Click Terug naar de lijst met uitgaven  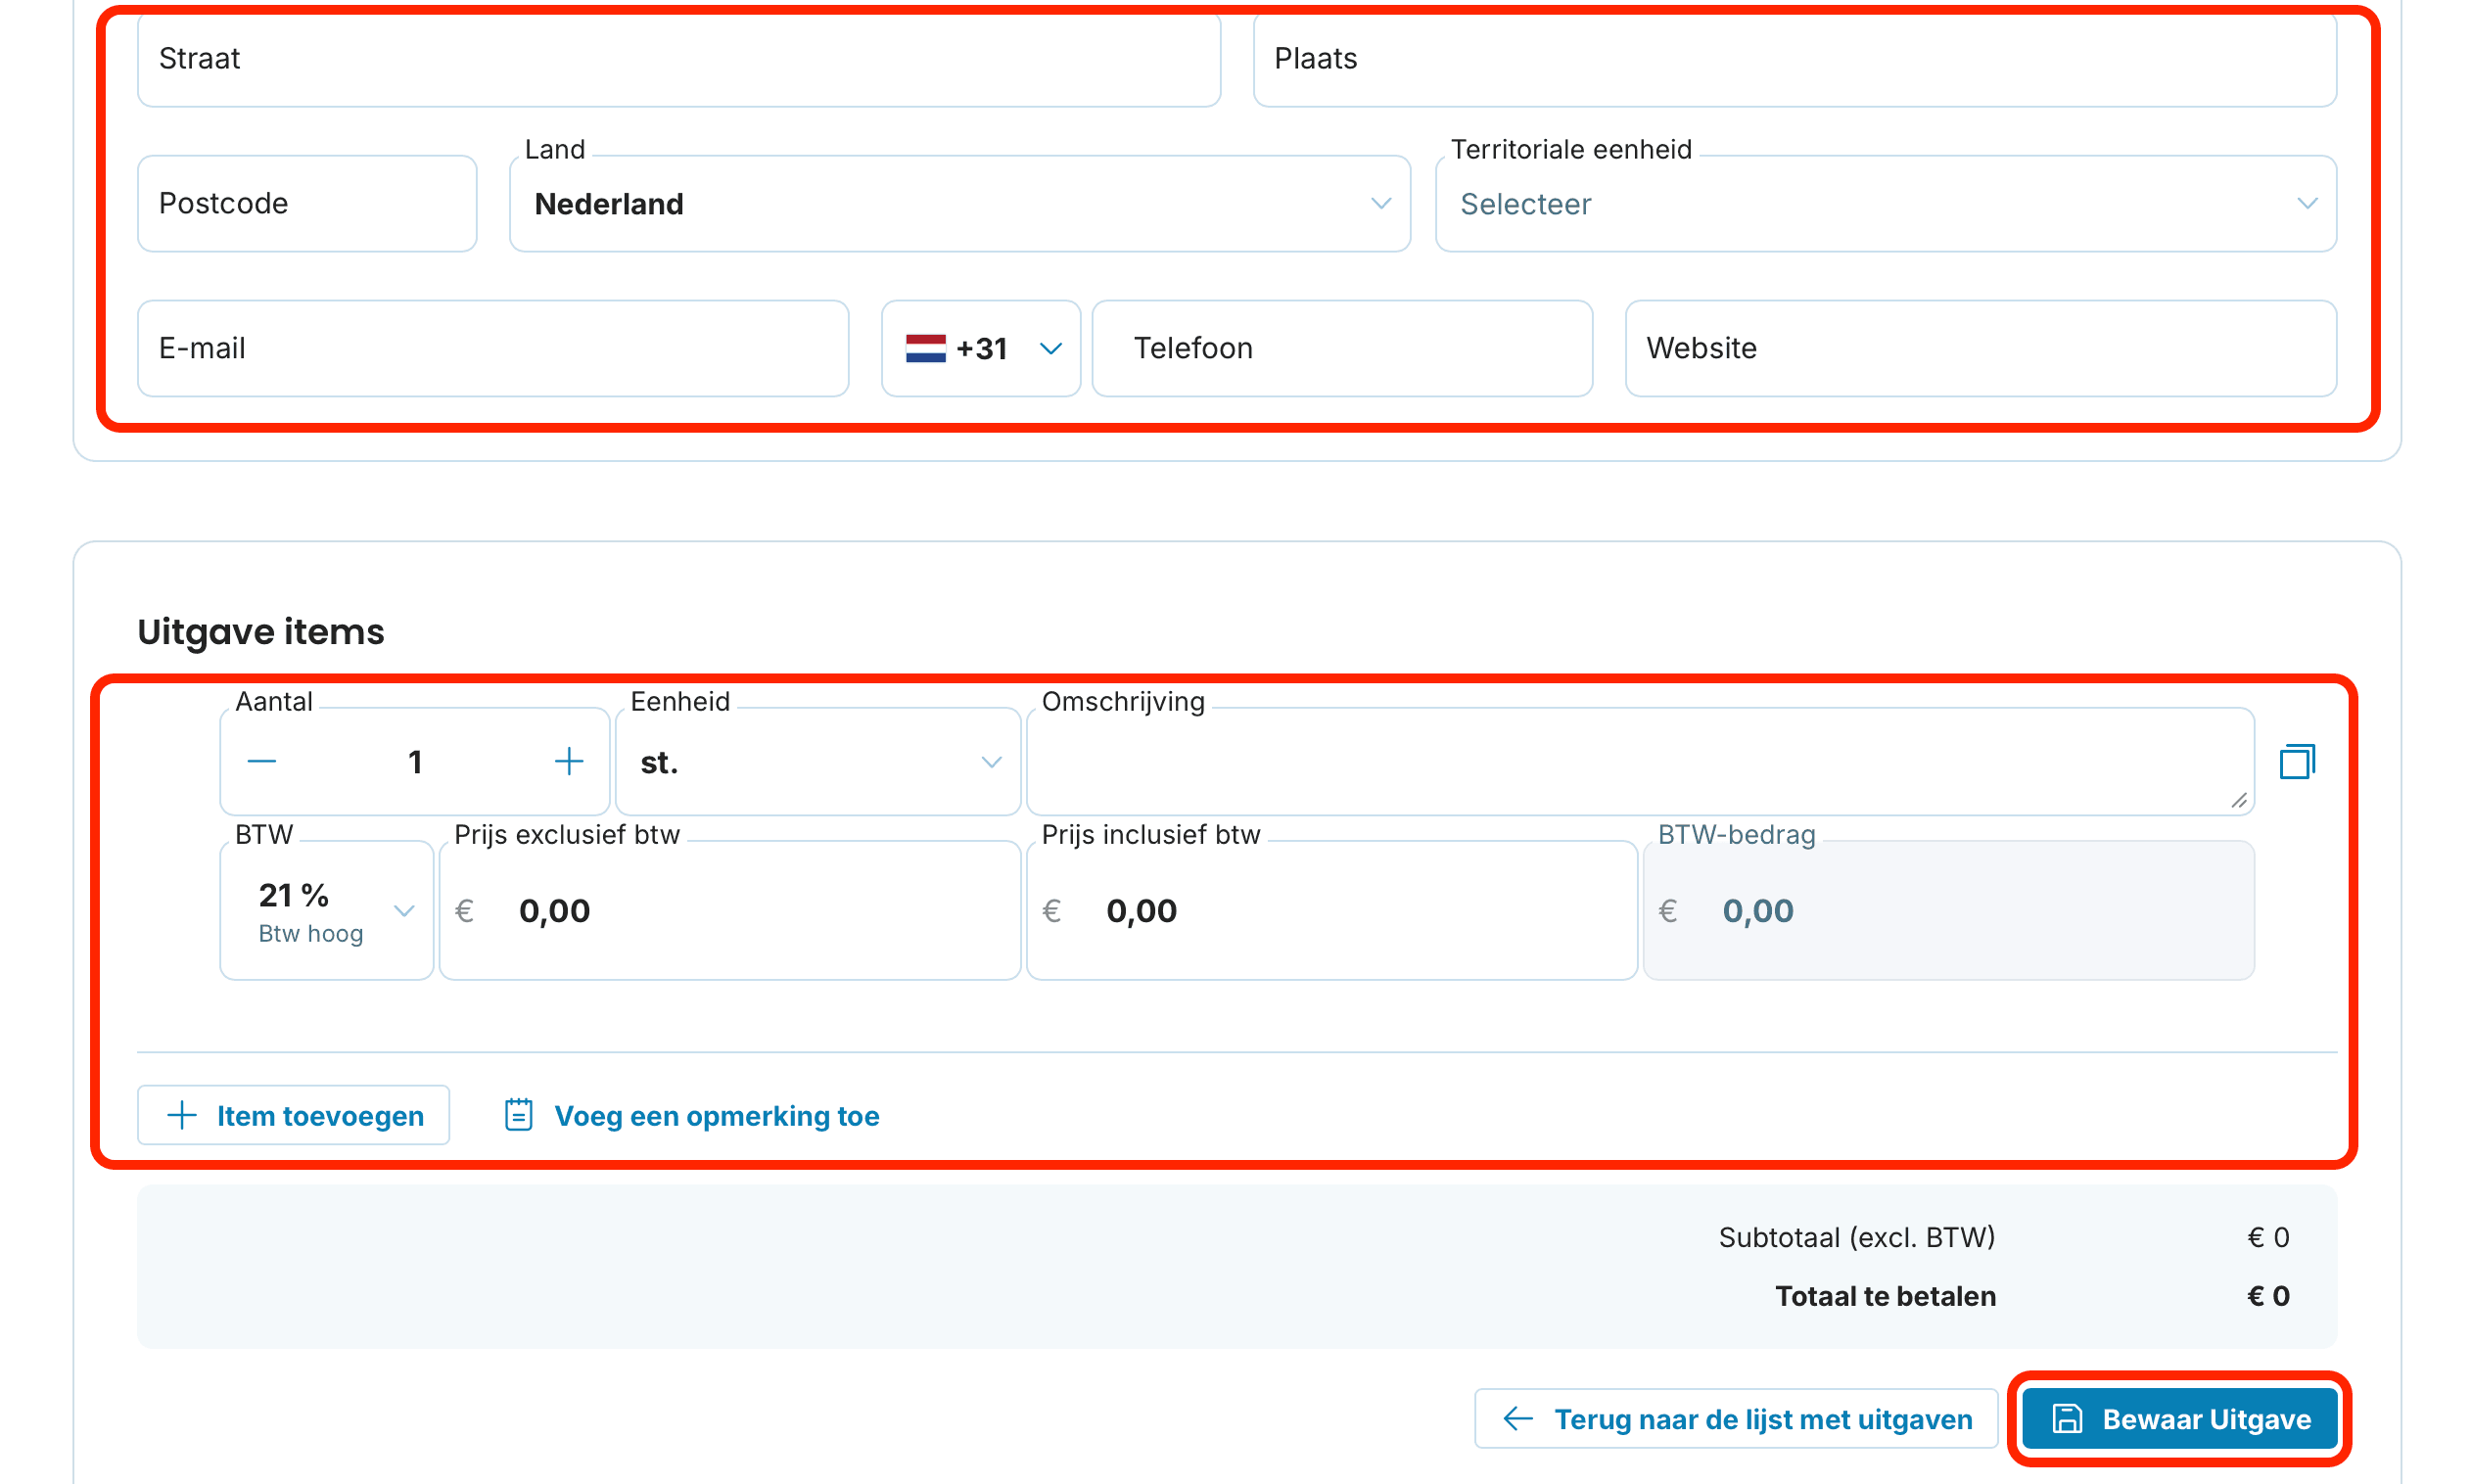(1736, 1419)
